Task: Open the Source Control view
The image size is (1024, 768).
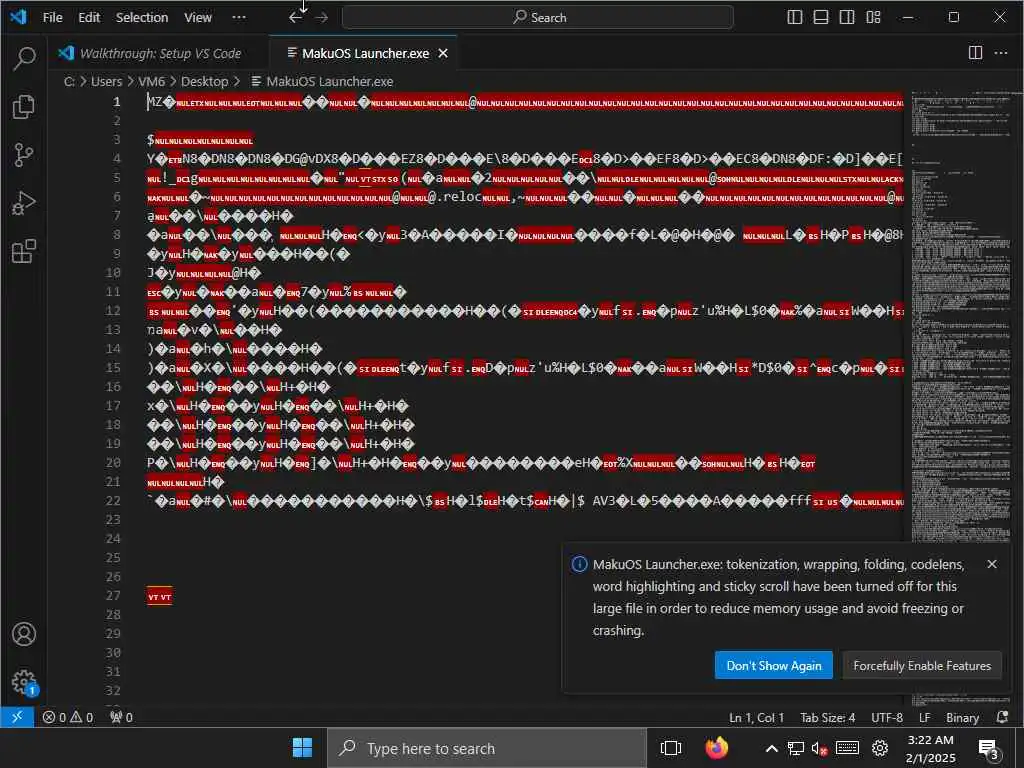Action: [24, 155]
